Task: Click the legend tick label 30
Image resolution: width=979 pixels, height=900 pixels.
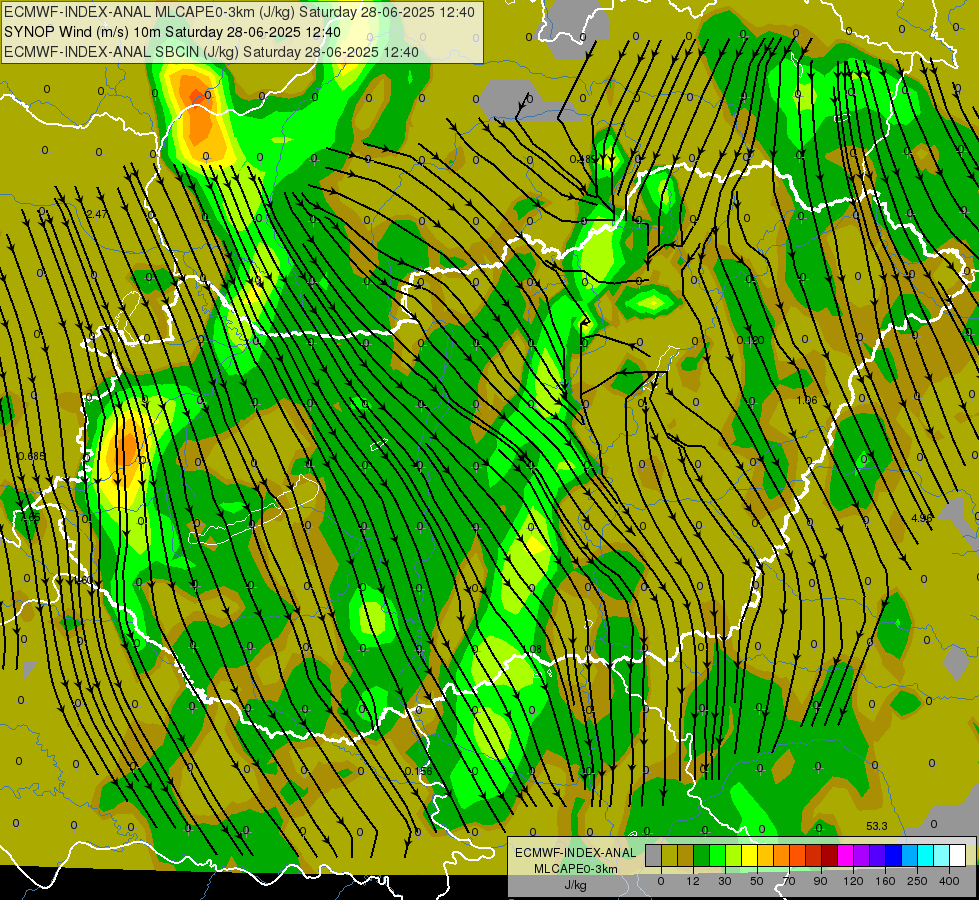Action: point(725,881)
